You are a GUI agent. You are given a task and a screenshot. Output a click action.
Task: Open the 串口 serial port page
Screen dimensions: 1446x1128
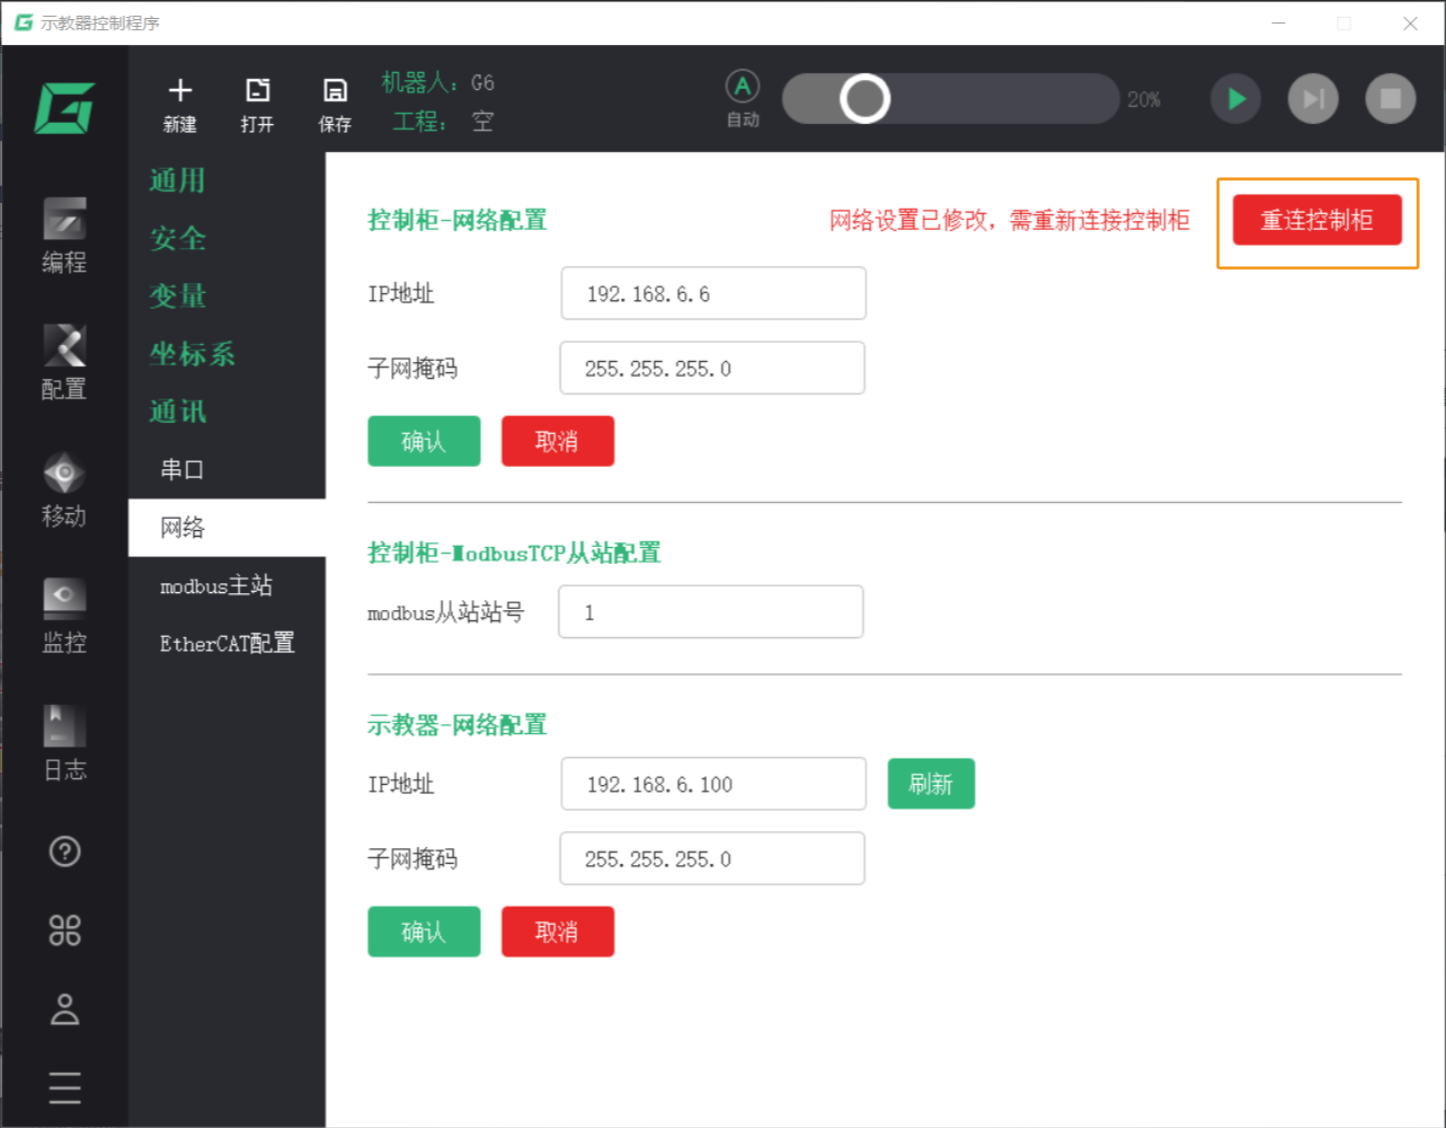pyautogui.click(x=227, y=470)
